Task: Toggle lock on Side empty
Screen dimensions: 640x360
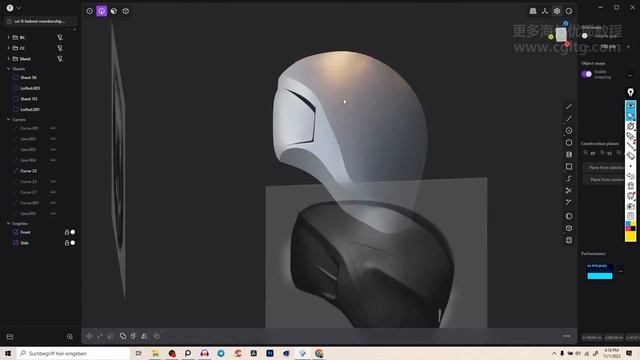Action: click(x=67, y=242)
